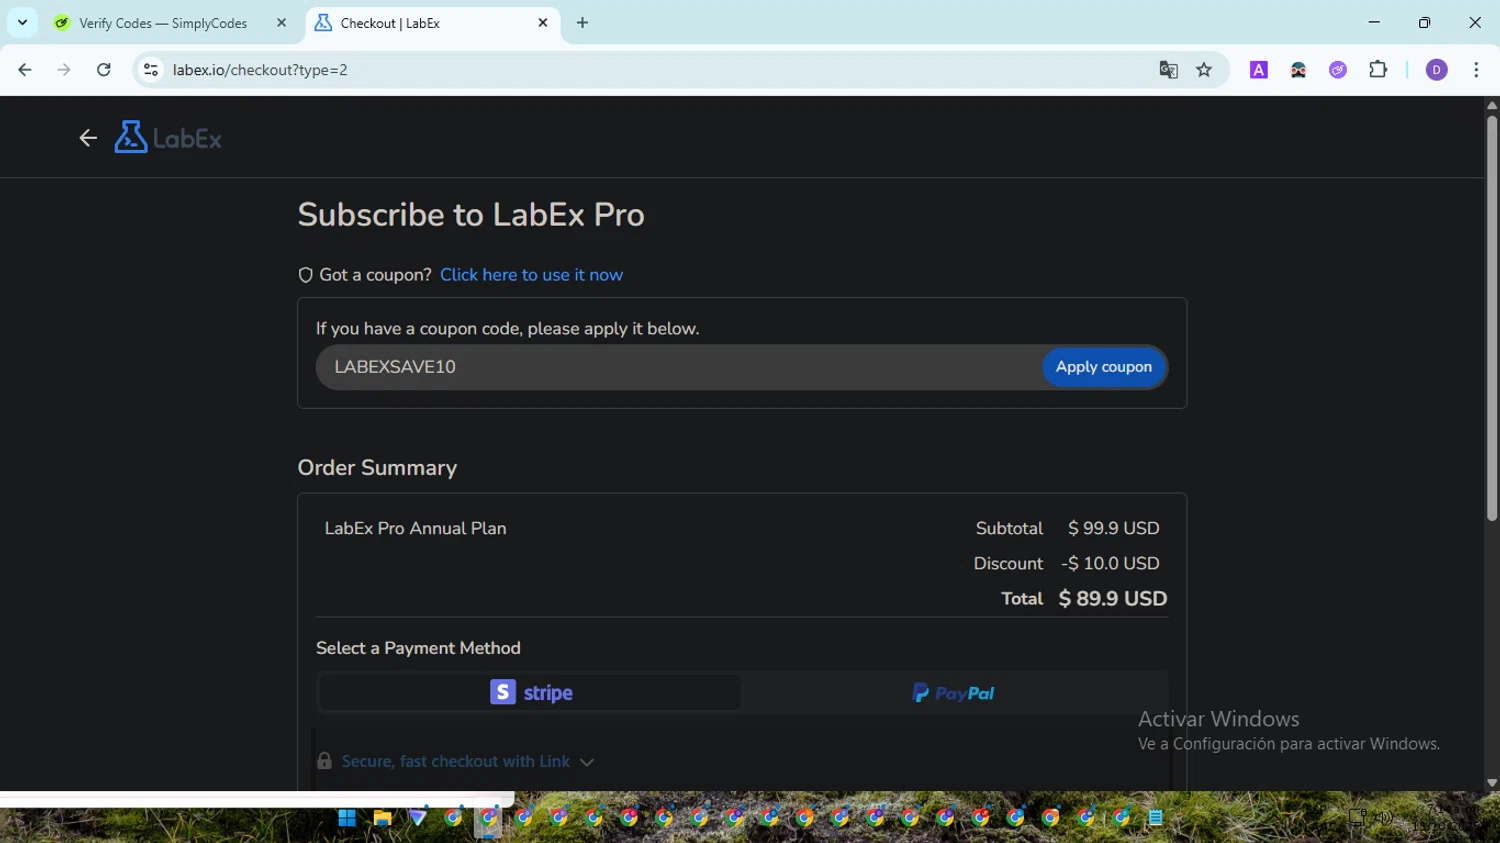Click 'LabEx Pro Annual Plan' text
1500x843 pixels.
415,528
